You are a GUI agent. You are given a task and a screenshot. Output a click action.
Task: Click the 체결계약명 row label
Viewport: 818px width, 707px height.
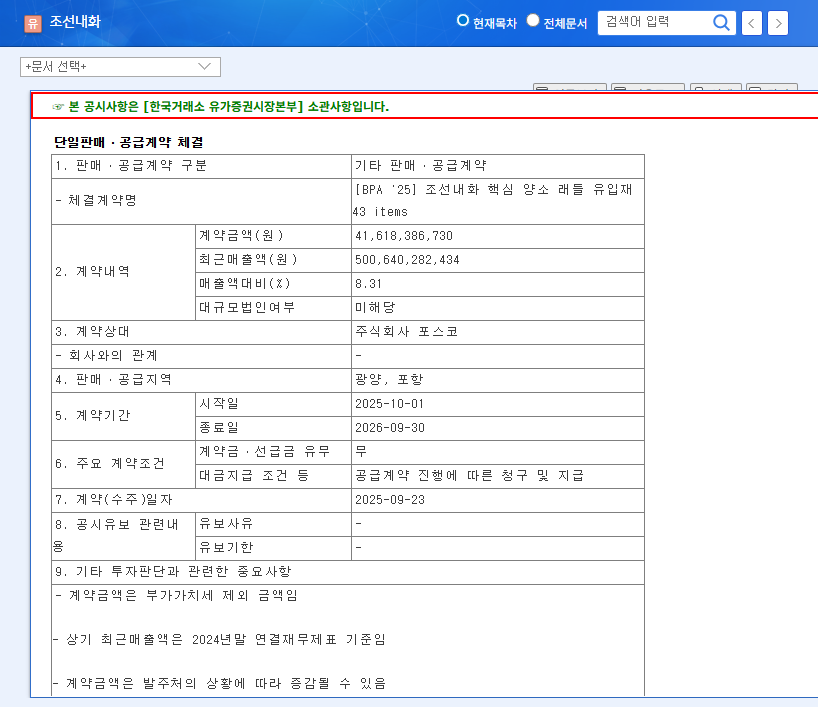tap(201, 201)
